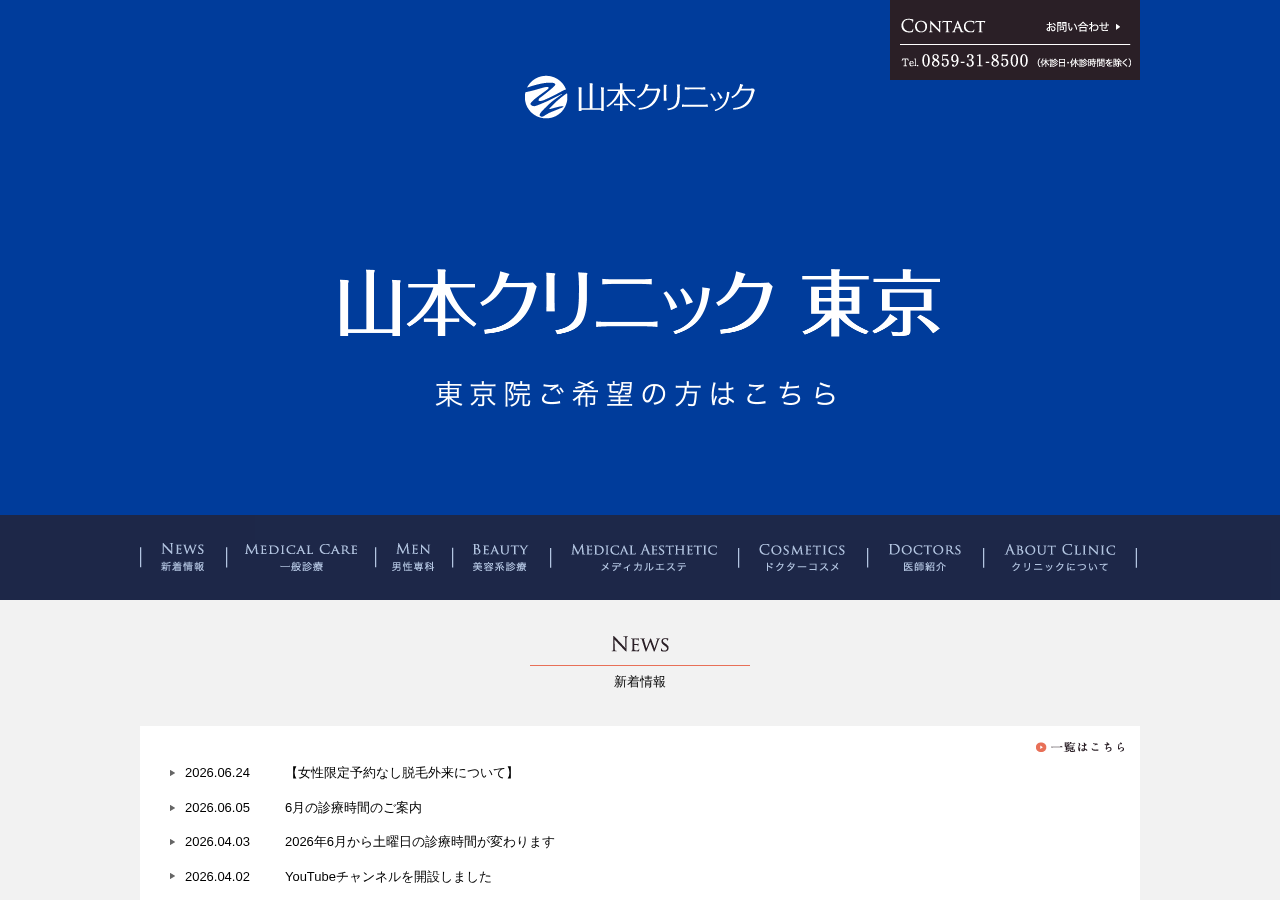The height and width of the screenshot is (900, 1280).
Task: Open About Clinic クリニックについて menu
Action: (x=1060, y=557)
